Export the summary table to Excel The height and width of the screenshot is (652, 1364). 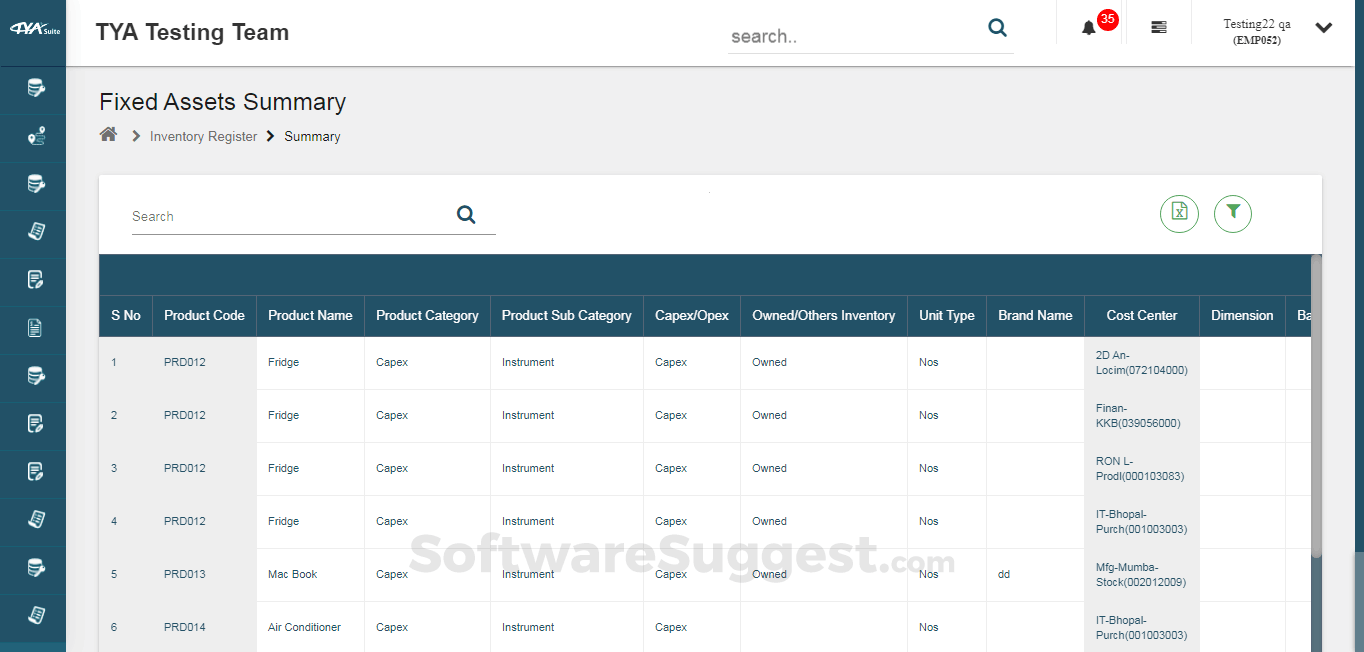(1179, 214)
